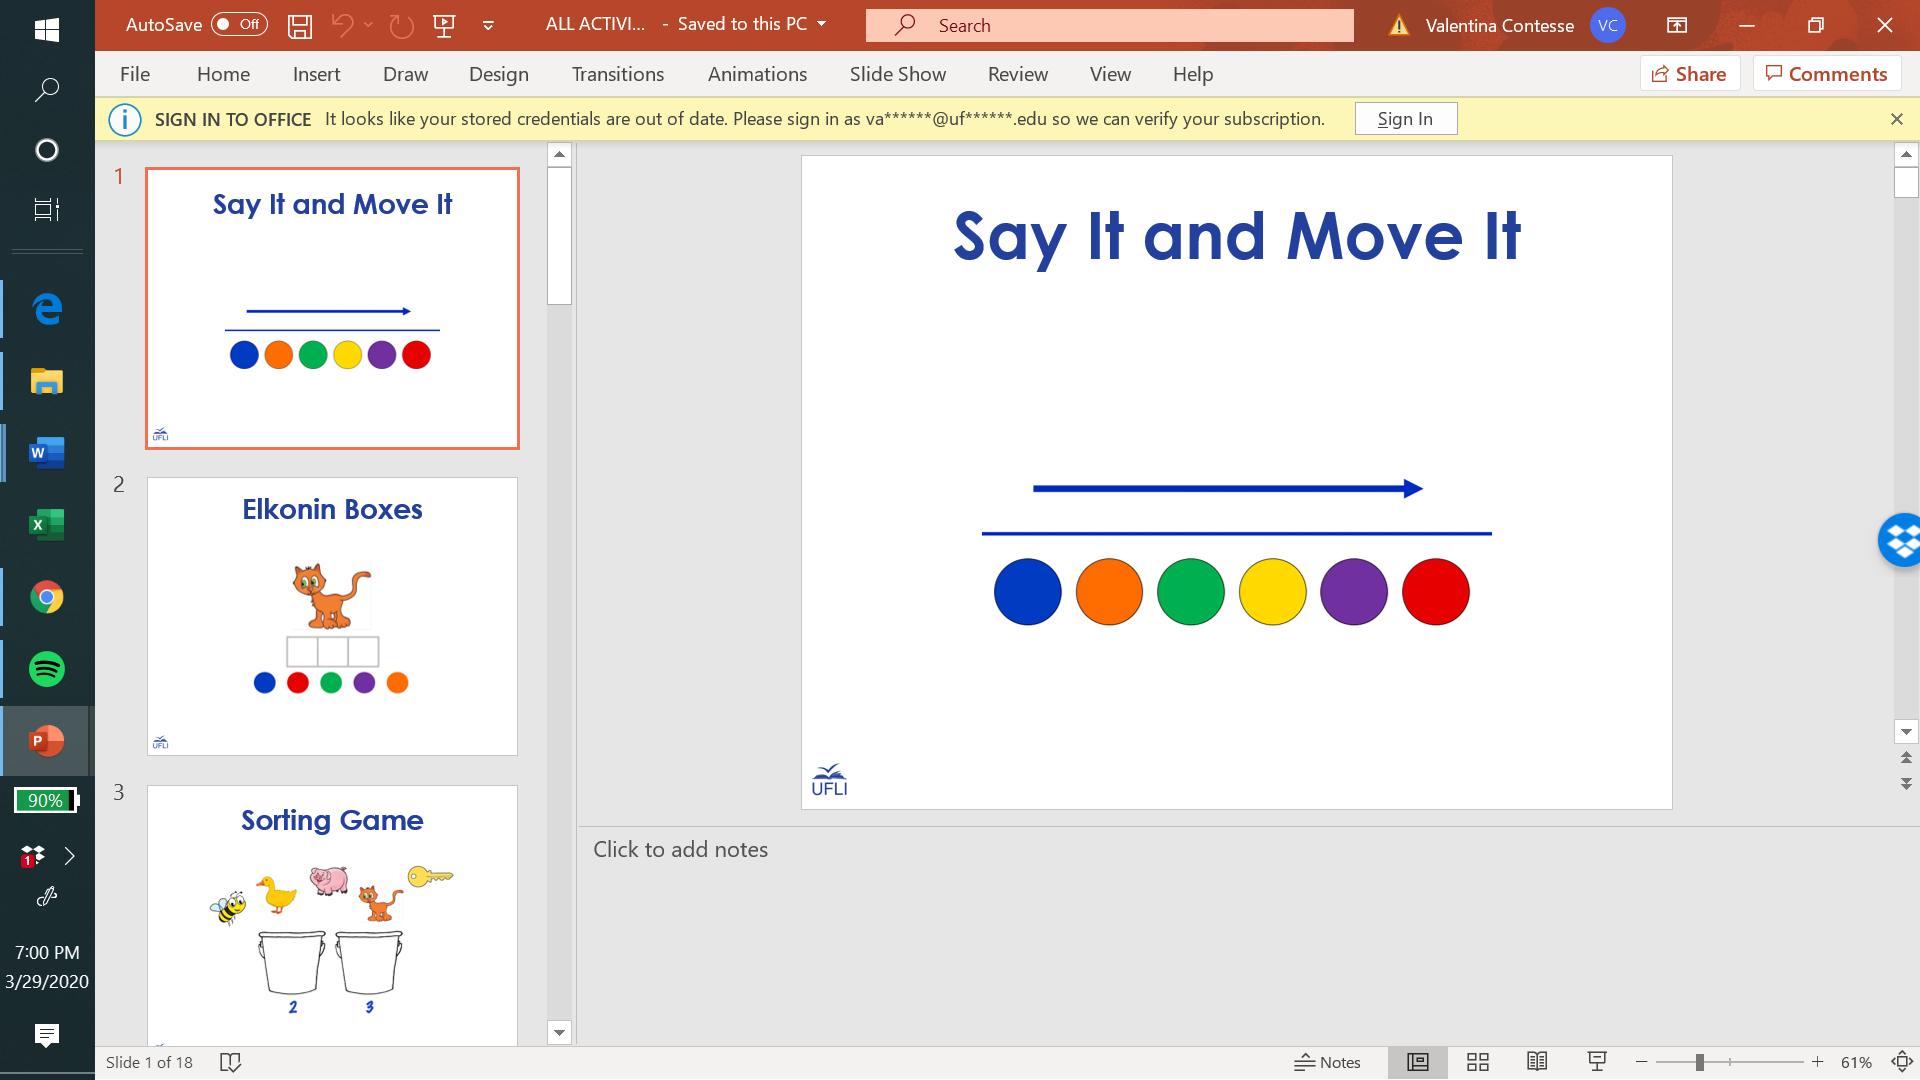1920x1080 pixels.
Task: Expand Customize Quick Access Toolbar dropdown
Action: point(488,26)
